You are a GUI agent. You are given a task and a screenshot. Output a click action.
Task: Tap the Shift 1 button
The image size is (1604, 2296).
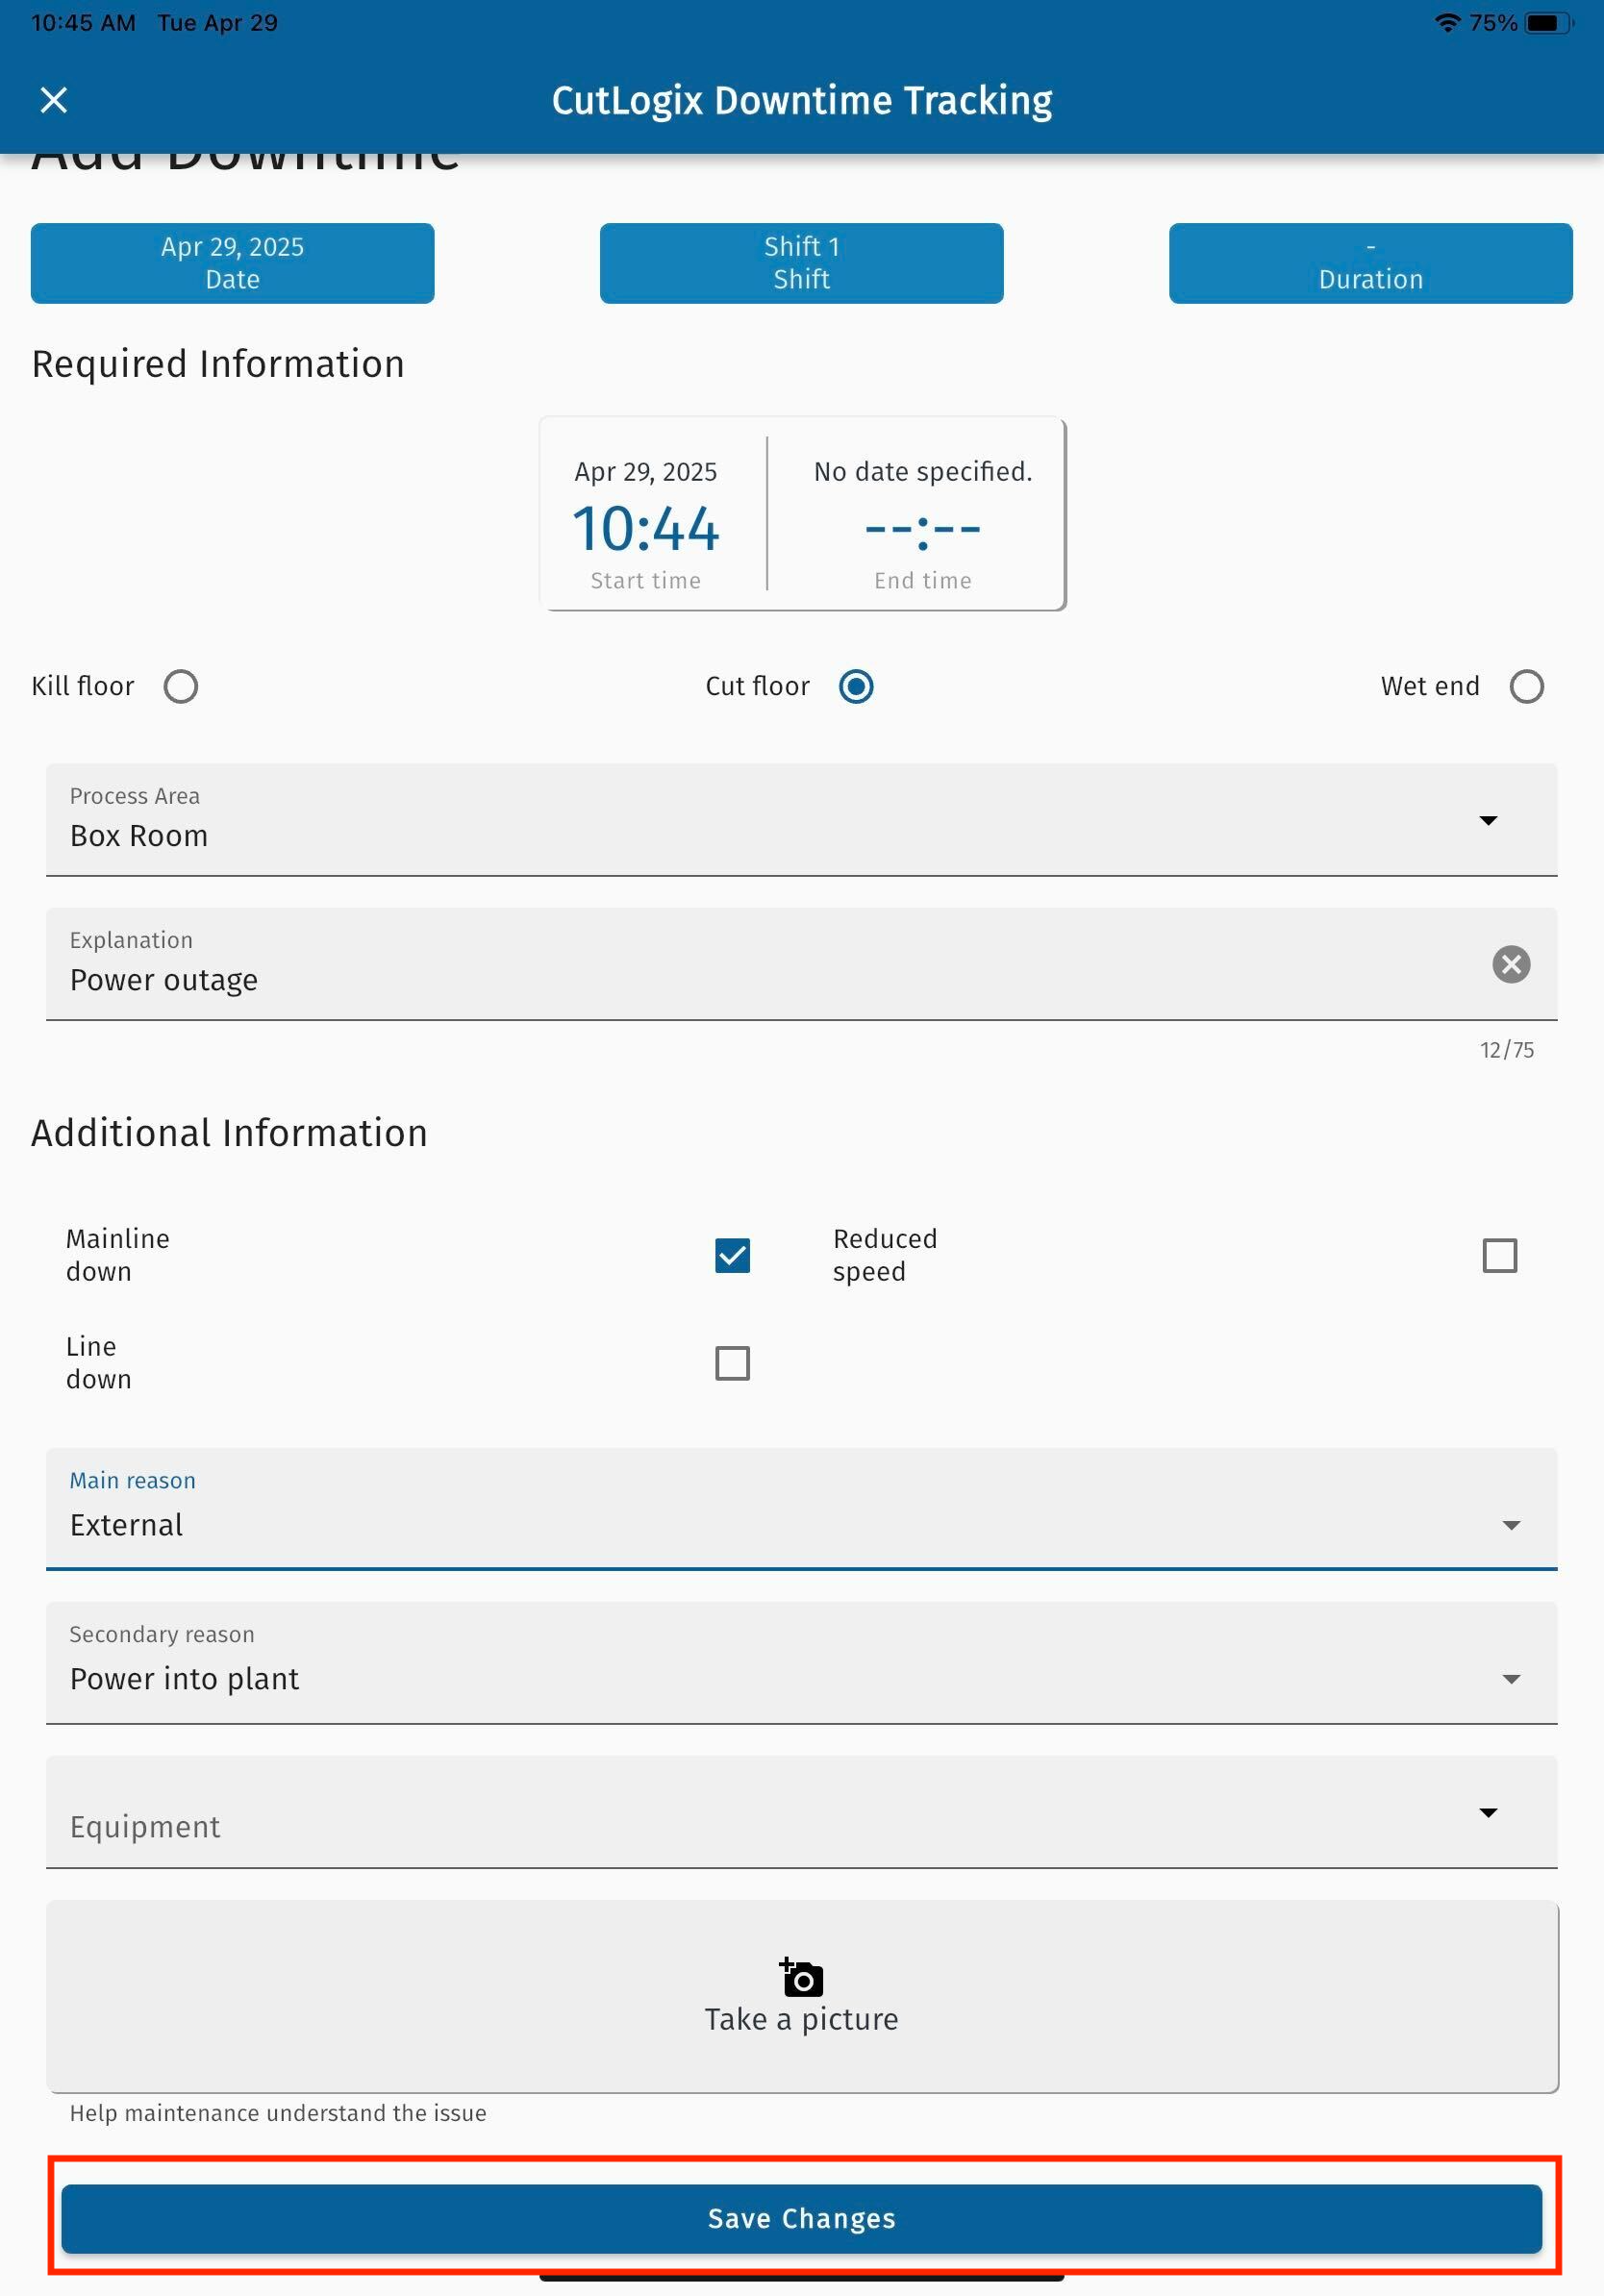(x=801, y=263)
